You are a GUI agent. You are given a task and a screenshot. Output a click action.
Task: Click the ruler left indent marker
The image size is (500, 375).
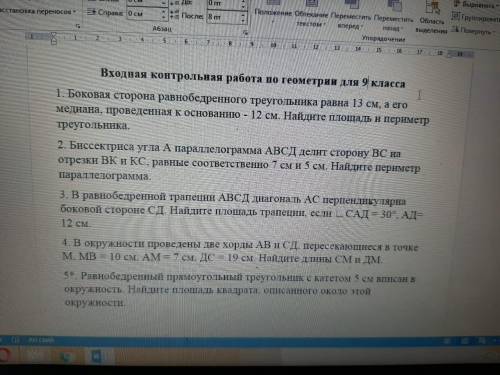(x=54, y=38)
